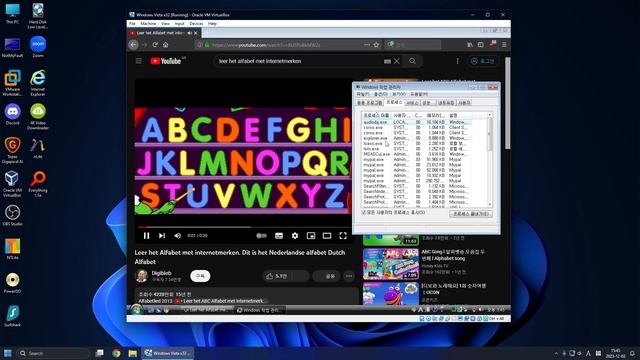Run search with magnifier button
This screenshot has height=360, width=640.
413,61
